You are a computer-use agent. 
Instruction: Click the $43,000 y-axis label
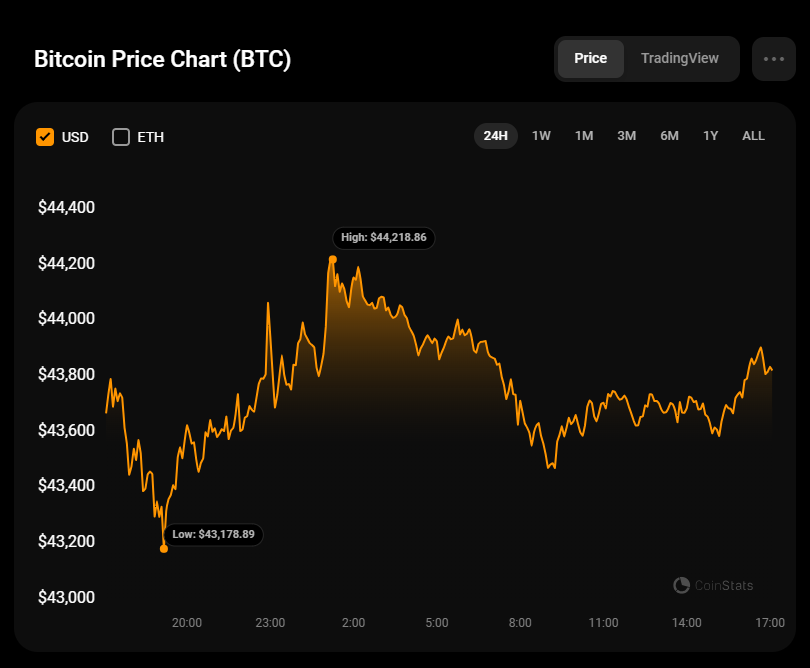(66, 597)
